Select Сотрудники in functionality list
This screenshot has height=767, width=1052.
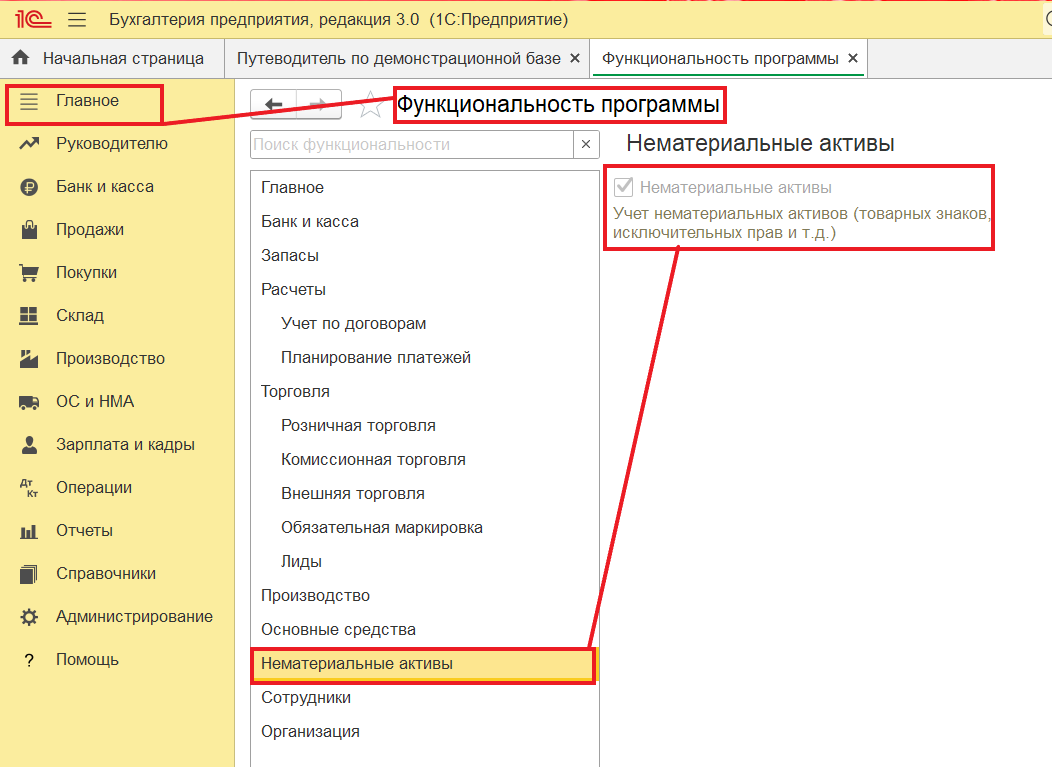425,698
